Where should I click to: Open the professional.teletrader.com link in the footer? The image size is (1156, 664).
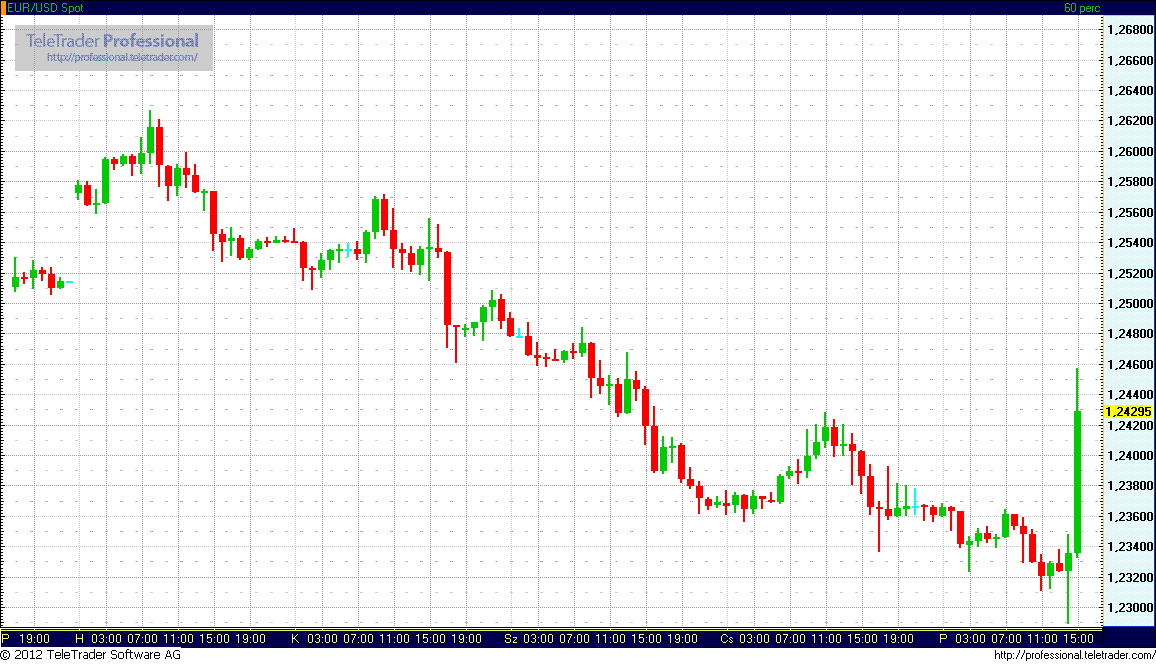(1074, 655)
